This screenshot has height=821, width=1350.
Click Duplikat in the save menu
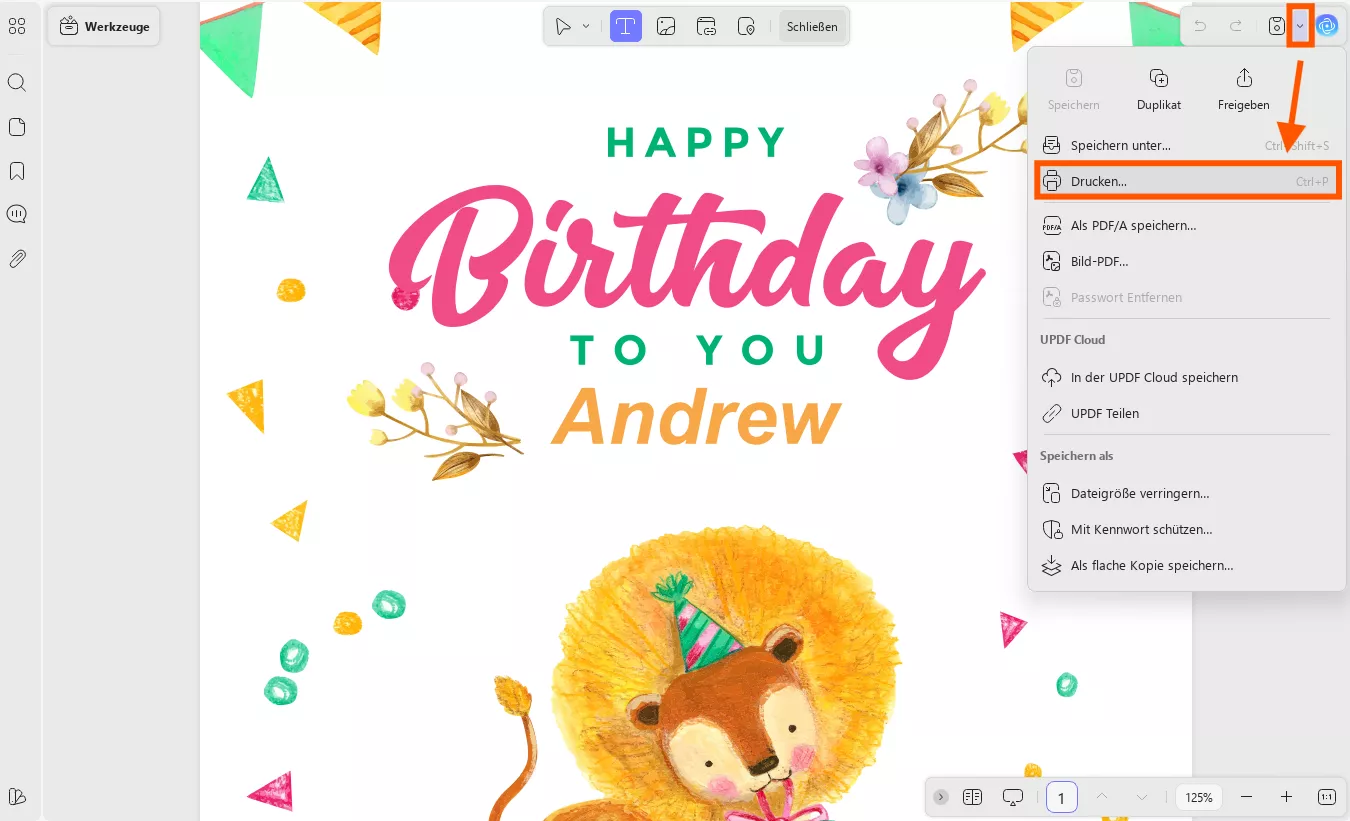[x=1159, y=89]
